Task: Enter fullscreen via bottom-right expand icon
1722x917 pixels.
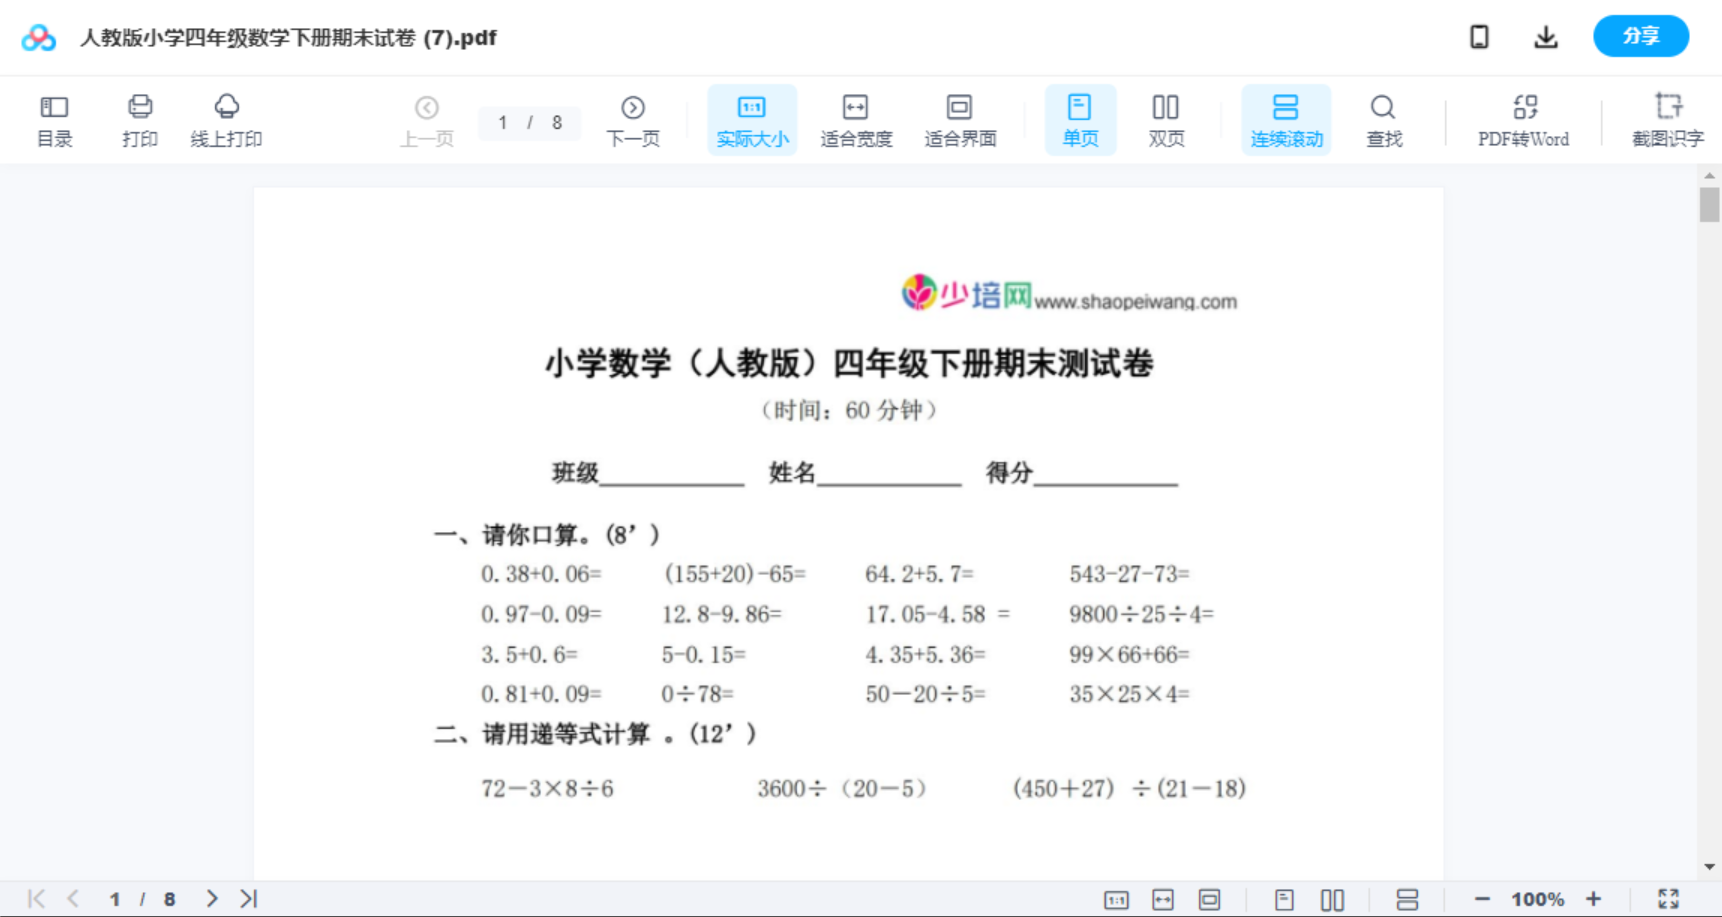Action: 1669,898
